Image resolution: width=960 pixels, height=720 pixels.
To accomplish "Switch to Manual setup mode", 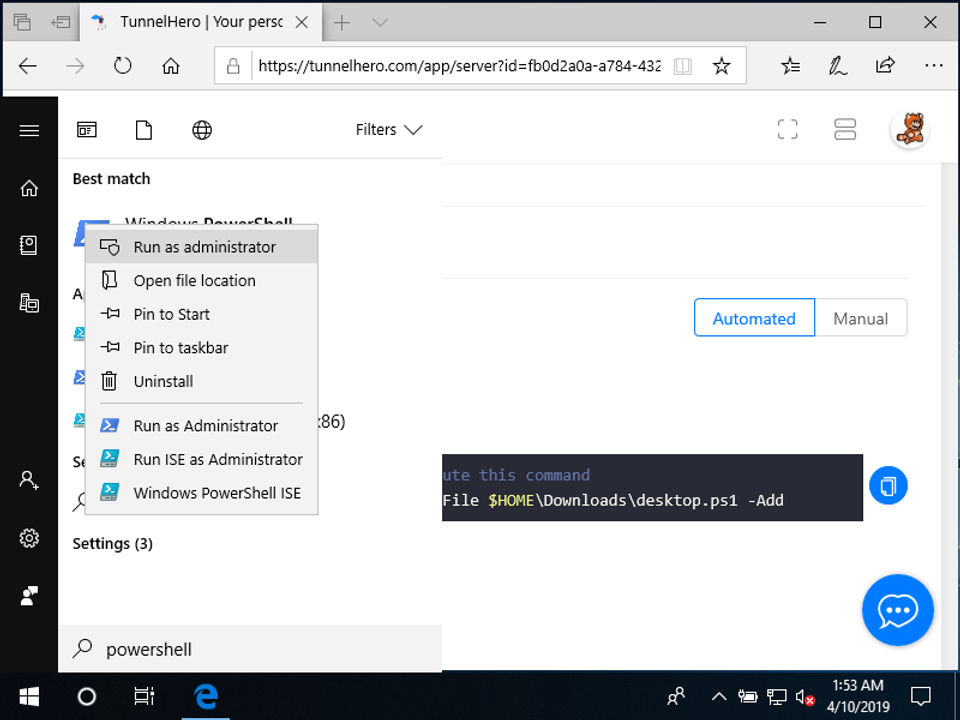I will pos(860,319).
